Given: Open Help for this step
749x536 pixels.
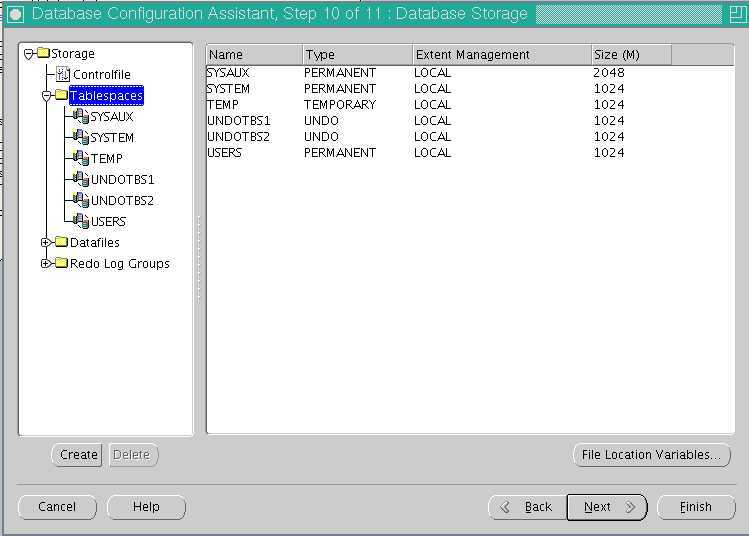Looking at the screenshot, I should [146, 506].
